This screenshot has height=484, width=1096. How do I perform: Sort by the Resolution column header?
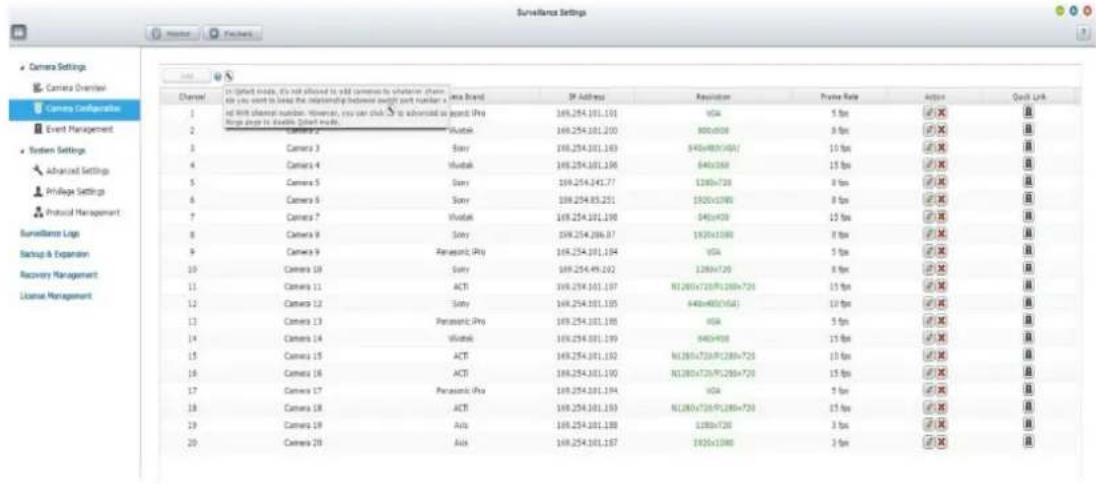point(713,99)
